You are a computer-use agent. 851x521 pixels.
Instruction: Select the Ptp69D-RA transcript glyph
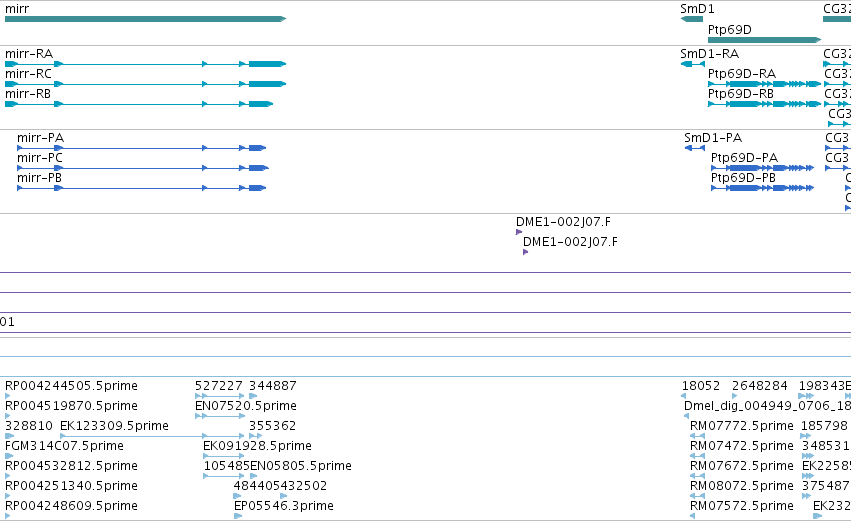(x=764, y=84)
